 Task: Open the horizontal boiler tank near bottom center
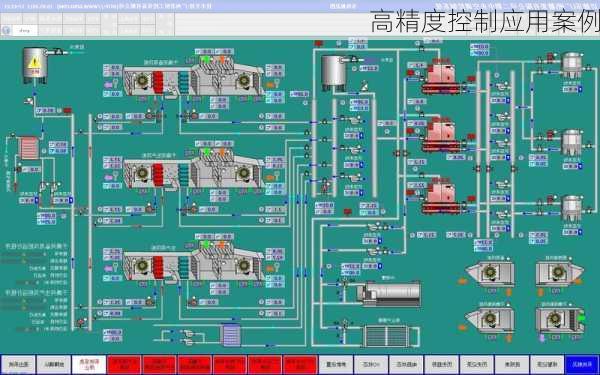point(389,293)
